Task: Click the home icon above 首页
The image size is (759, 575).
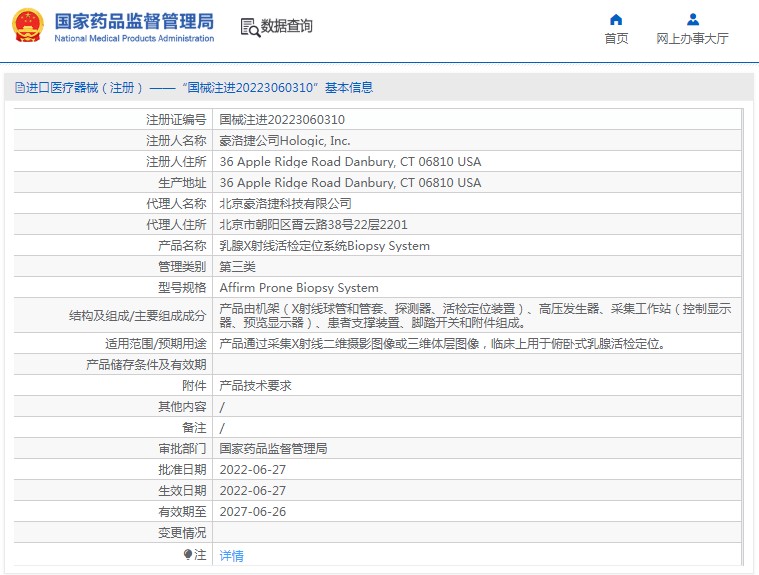Action: coord(616,19)
